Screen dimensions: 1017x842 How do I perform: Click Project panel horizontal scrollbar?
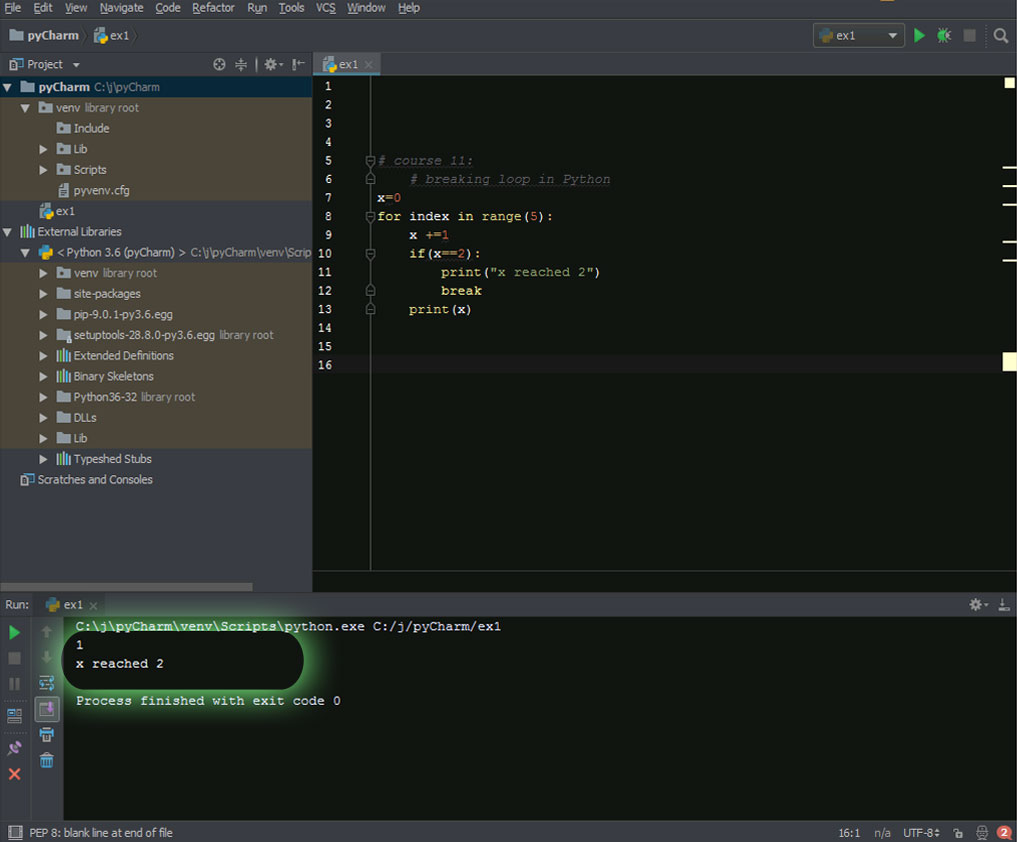(126, 586)
